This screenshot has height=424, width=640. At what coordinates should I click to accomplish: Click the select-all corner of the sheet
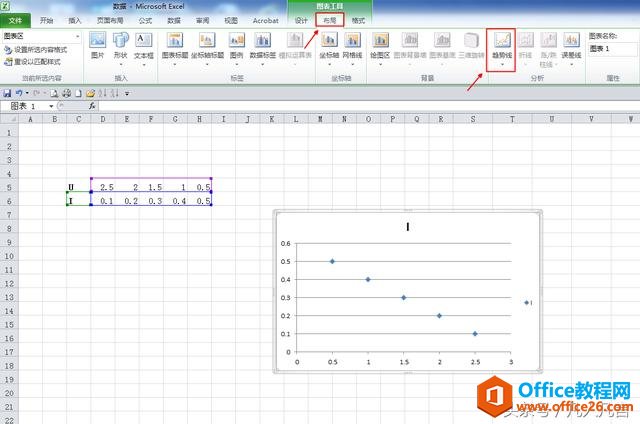coord(9,119)
